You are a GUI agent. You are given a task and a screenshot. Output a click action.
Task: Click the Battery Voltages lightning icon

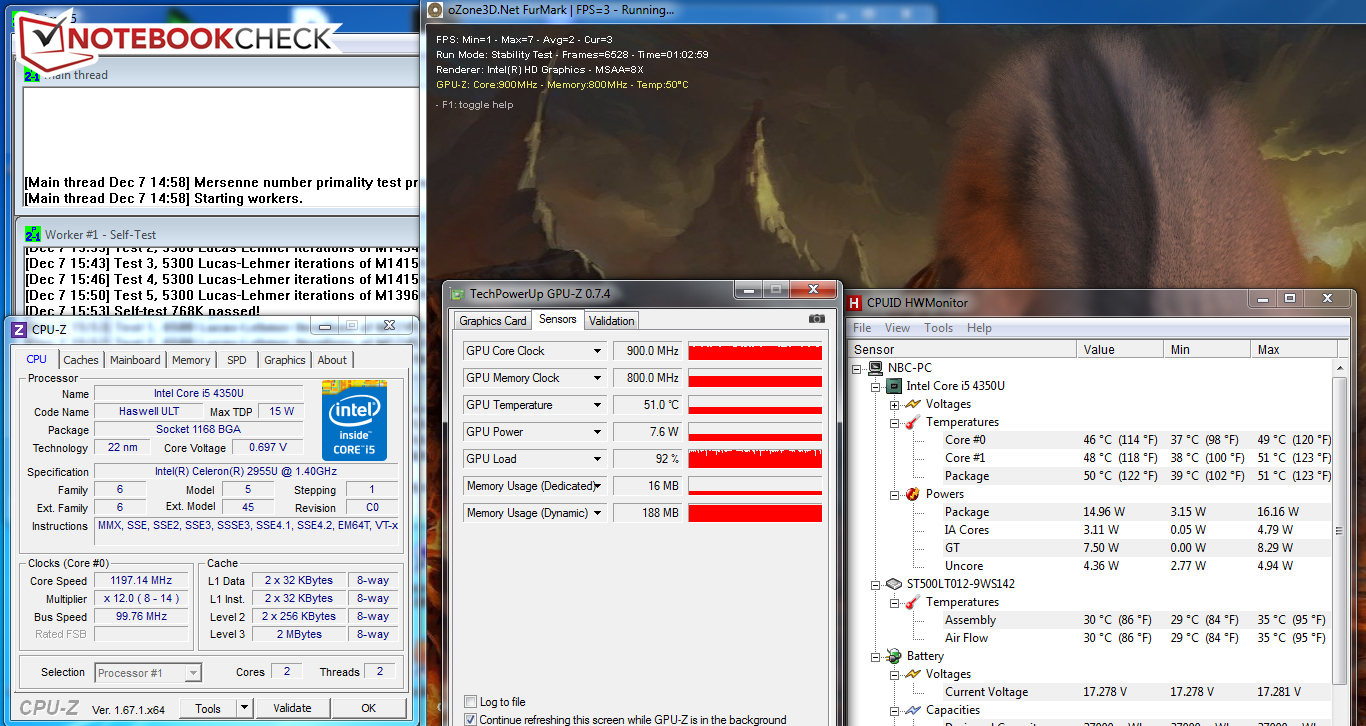[x=912, y=674]
